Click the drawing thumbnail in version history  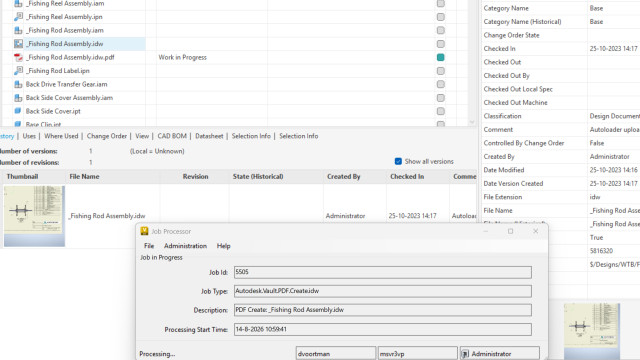(34, 216)
